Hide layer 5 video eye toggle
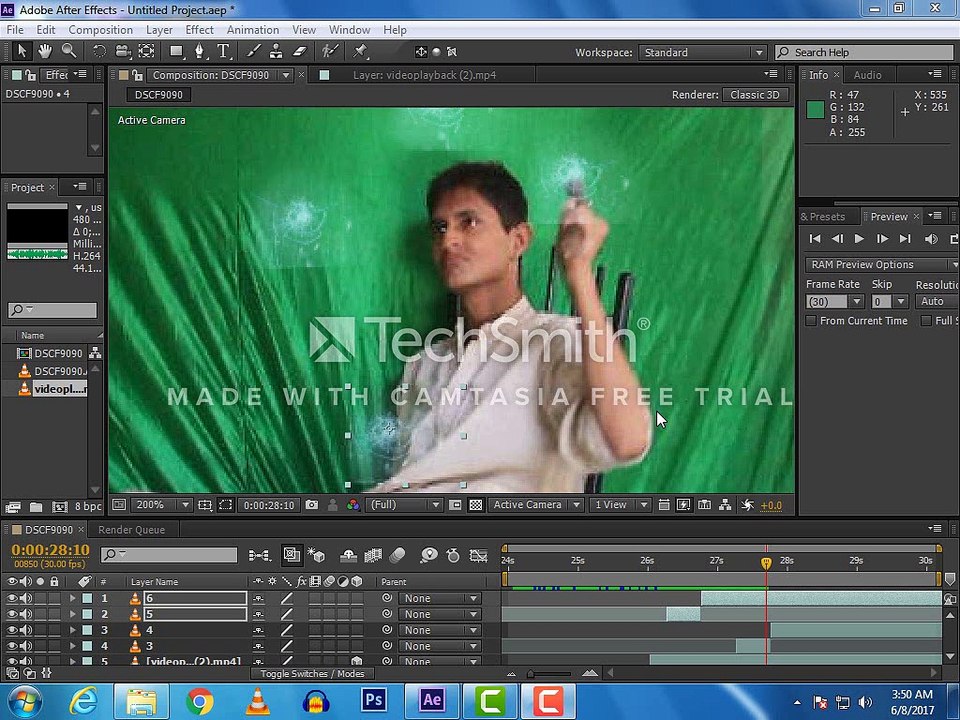 coord(11,614)
